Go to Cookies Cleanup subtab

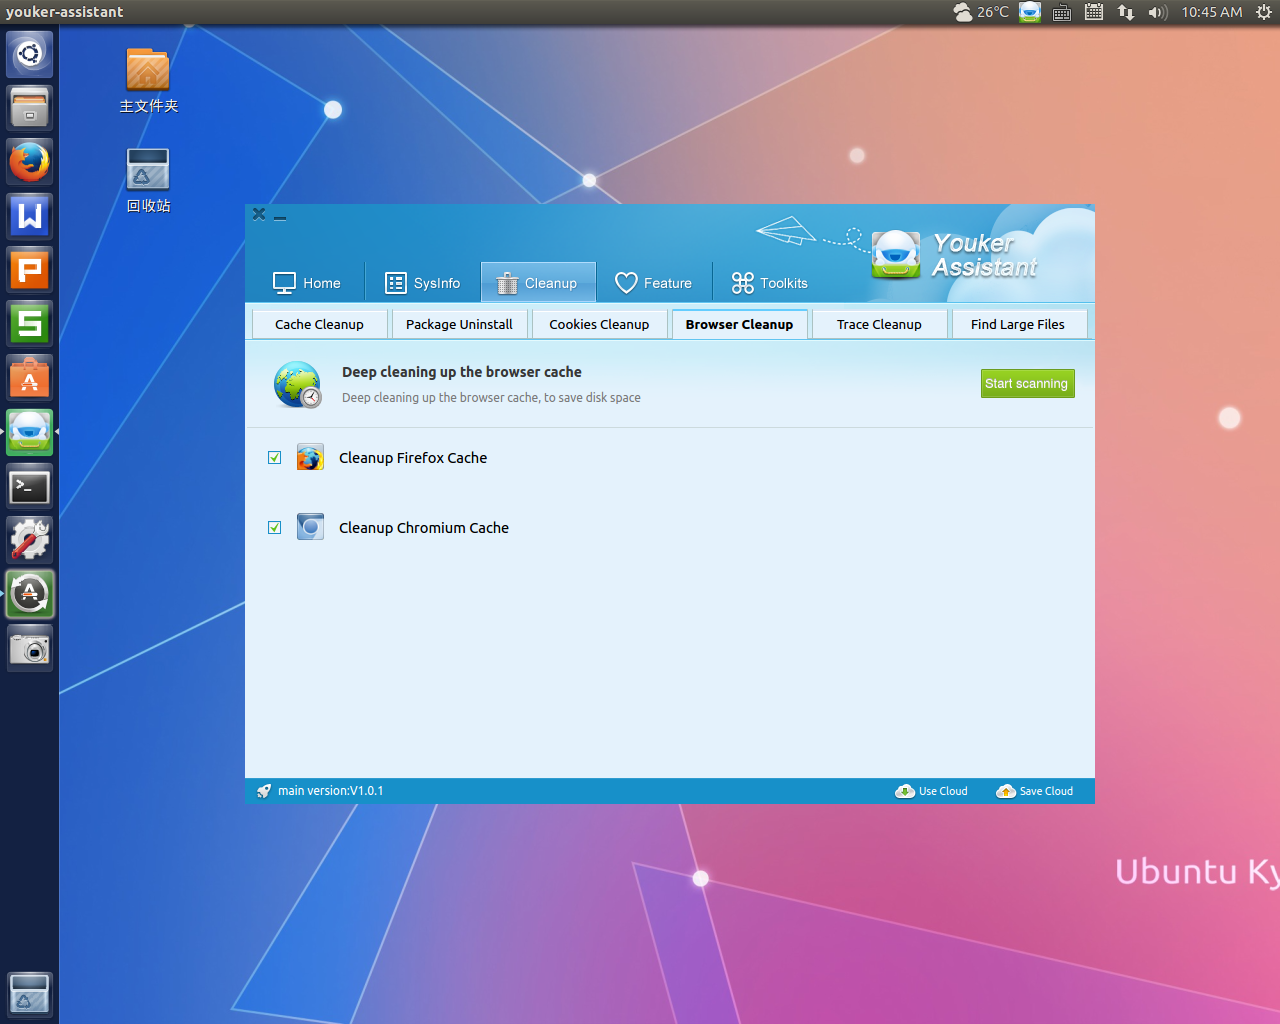coord(599,324)
